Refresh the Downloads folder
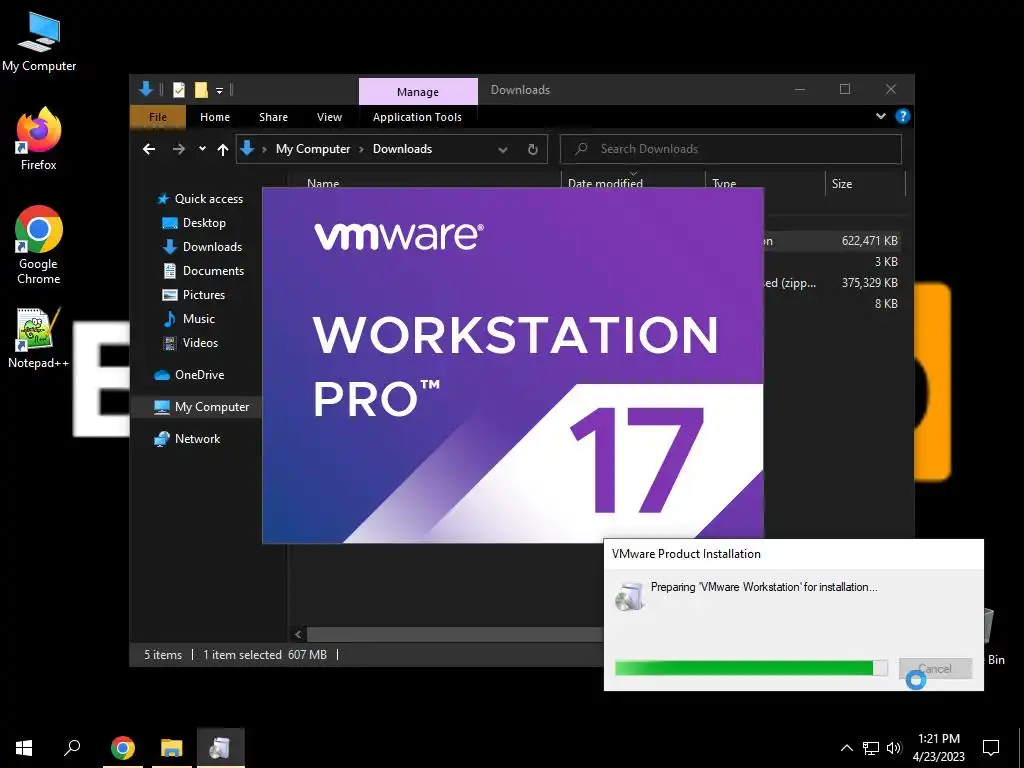Viewport: 1024px width, 768px height. [x=532, y=150]
